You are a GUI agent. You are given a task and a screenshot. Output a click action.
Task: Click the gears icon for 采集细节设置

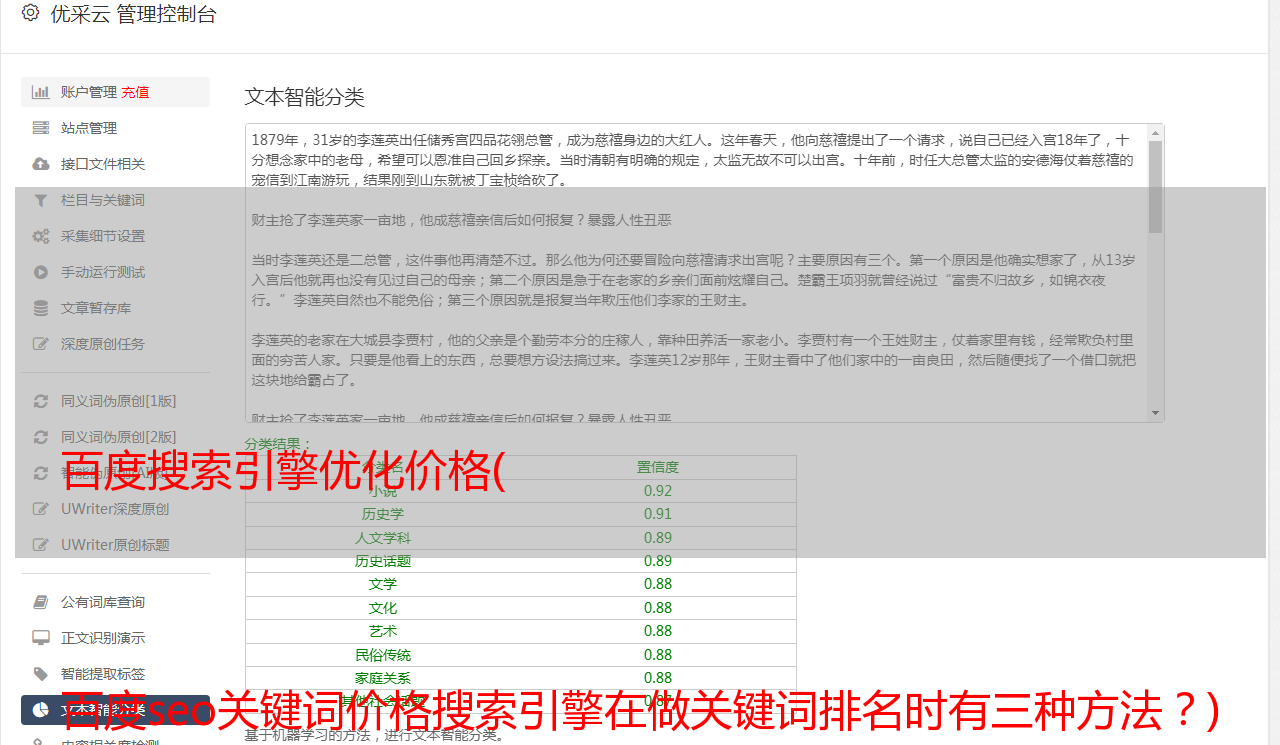pos(41,236)
